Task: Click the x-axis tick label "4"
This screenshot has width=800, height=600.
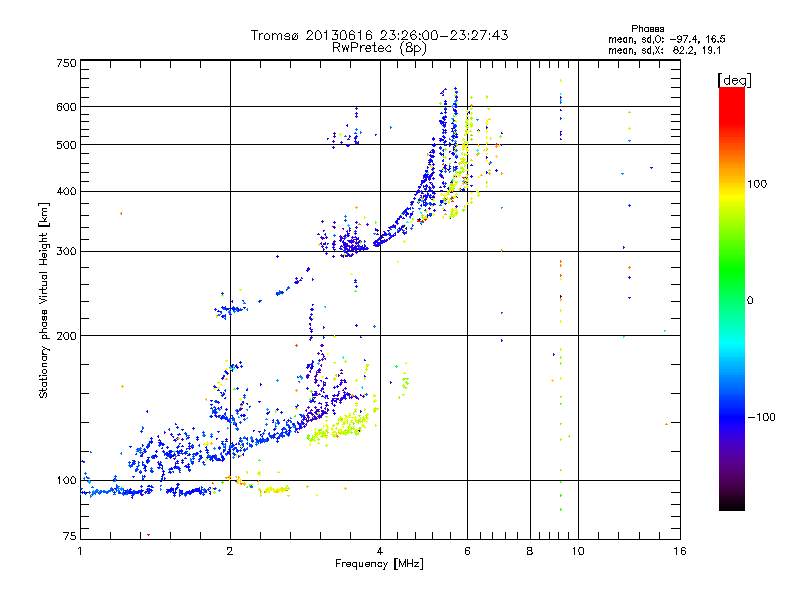Action: (x=380, y=551)
